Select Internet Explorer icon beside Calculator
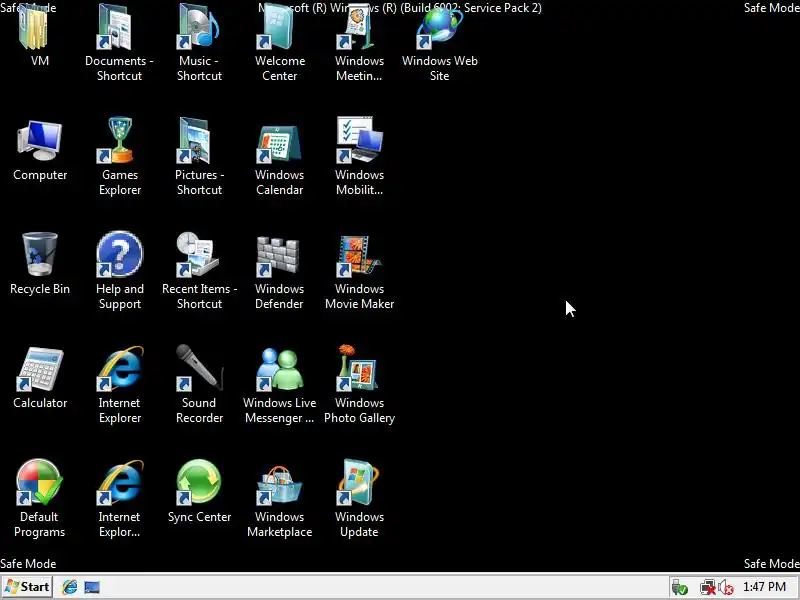The height and width of the screenshot is (600, 800). pos(119,369)
